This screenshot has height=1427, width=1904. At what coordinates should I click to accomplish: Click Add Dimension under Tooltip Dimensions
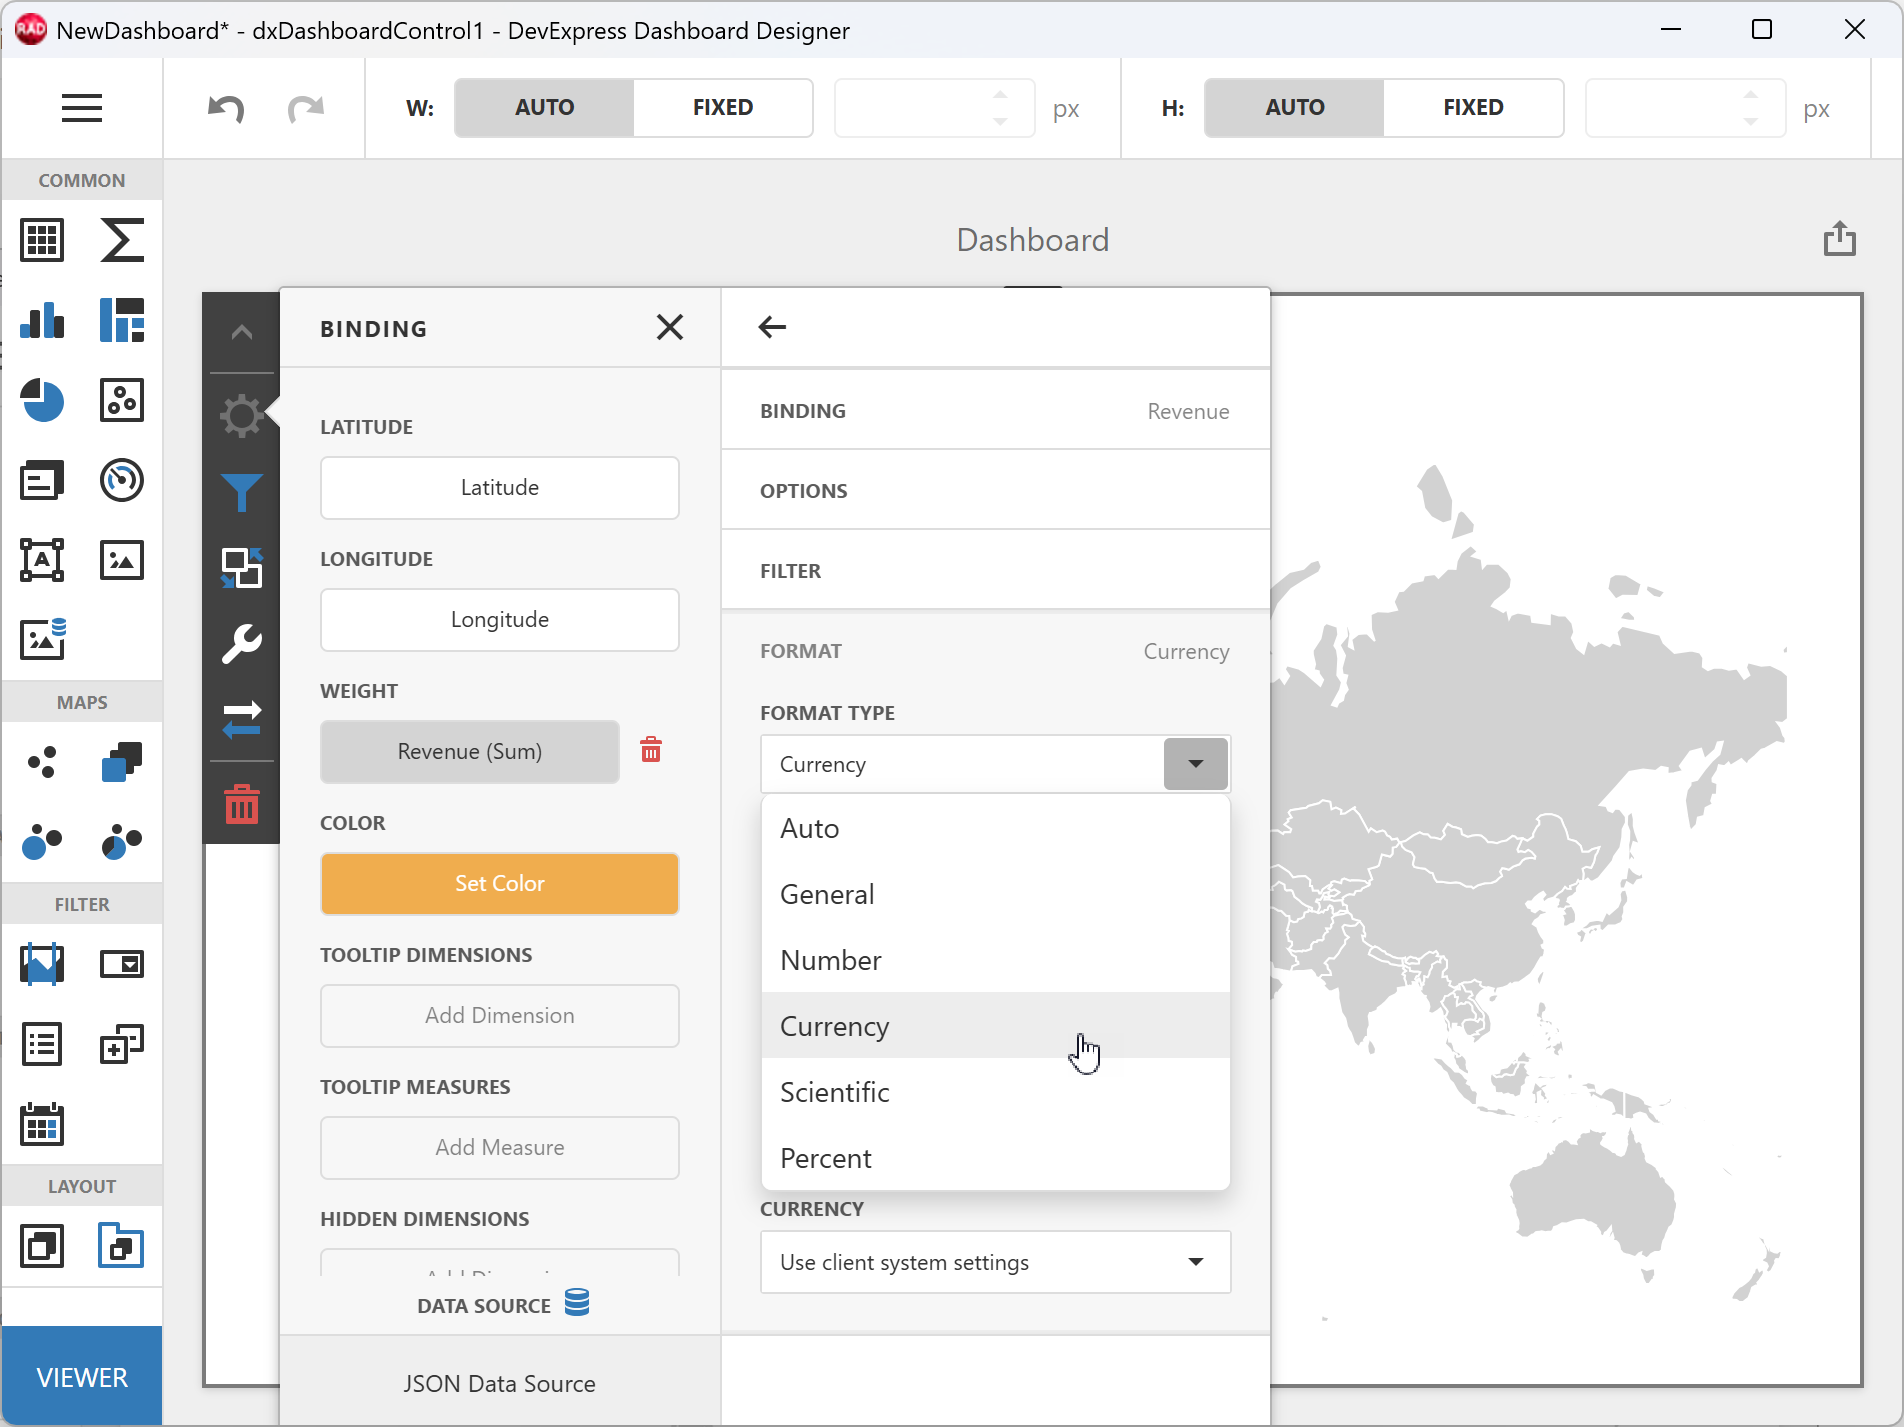click(x=500, y=1015)
